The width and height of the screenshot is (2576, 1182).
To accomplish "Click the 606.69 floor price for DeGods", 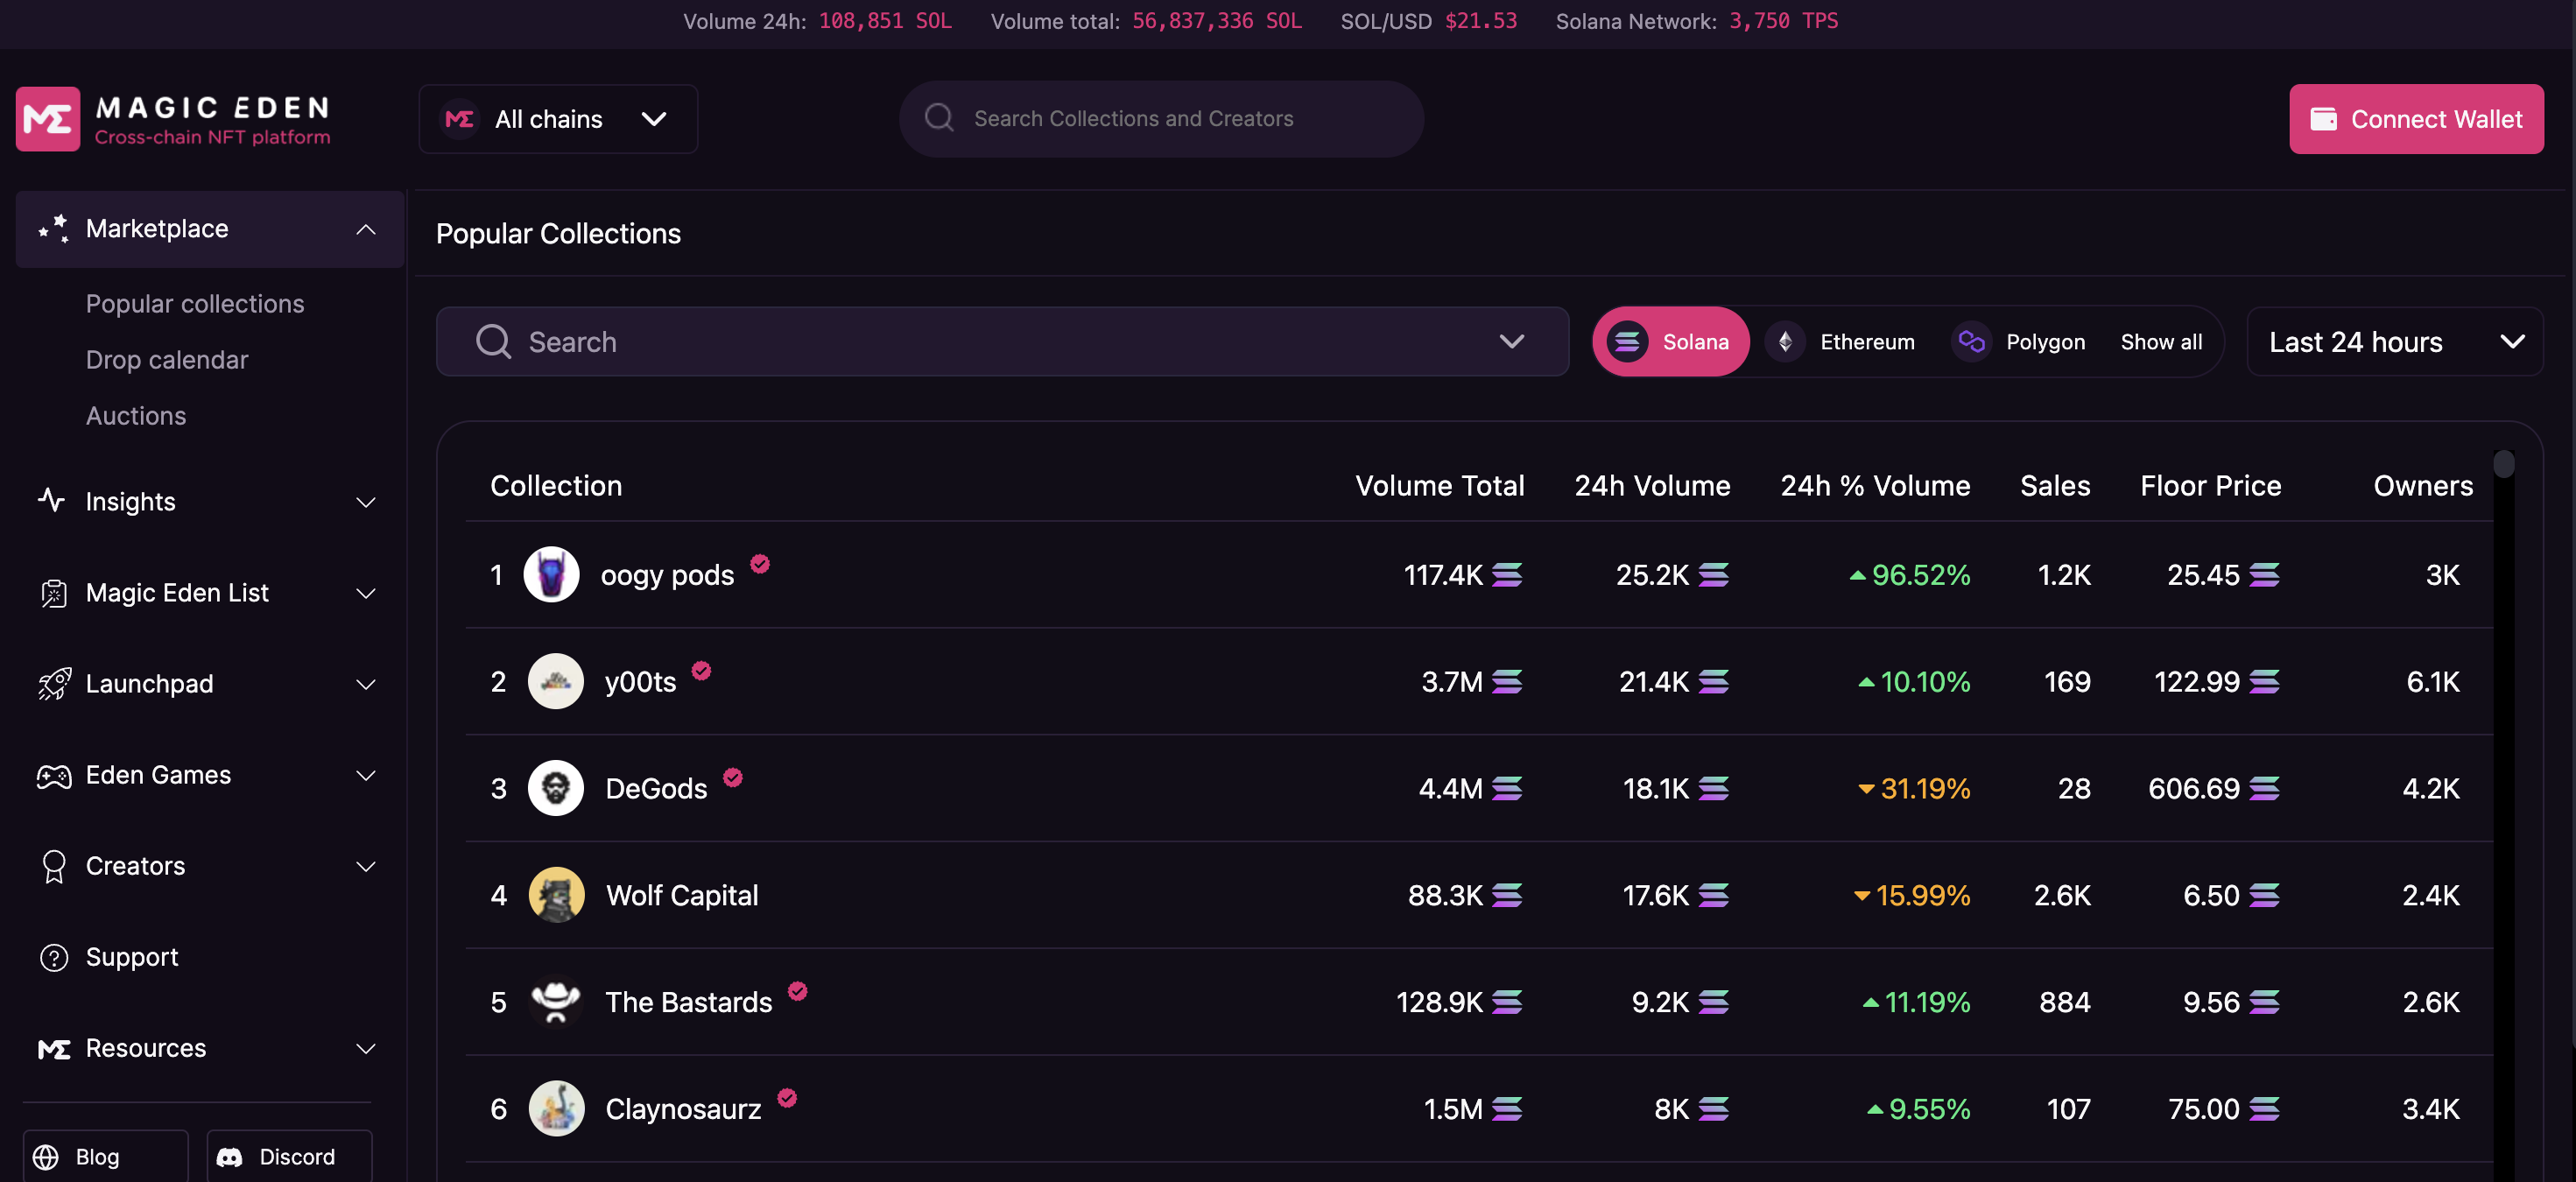I will 2193,789.
